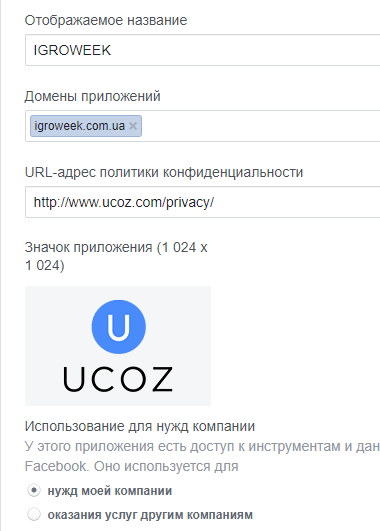
Task: Select оказания услуг другим компаниям radio button
Action: click(34, 514)
